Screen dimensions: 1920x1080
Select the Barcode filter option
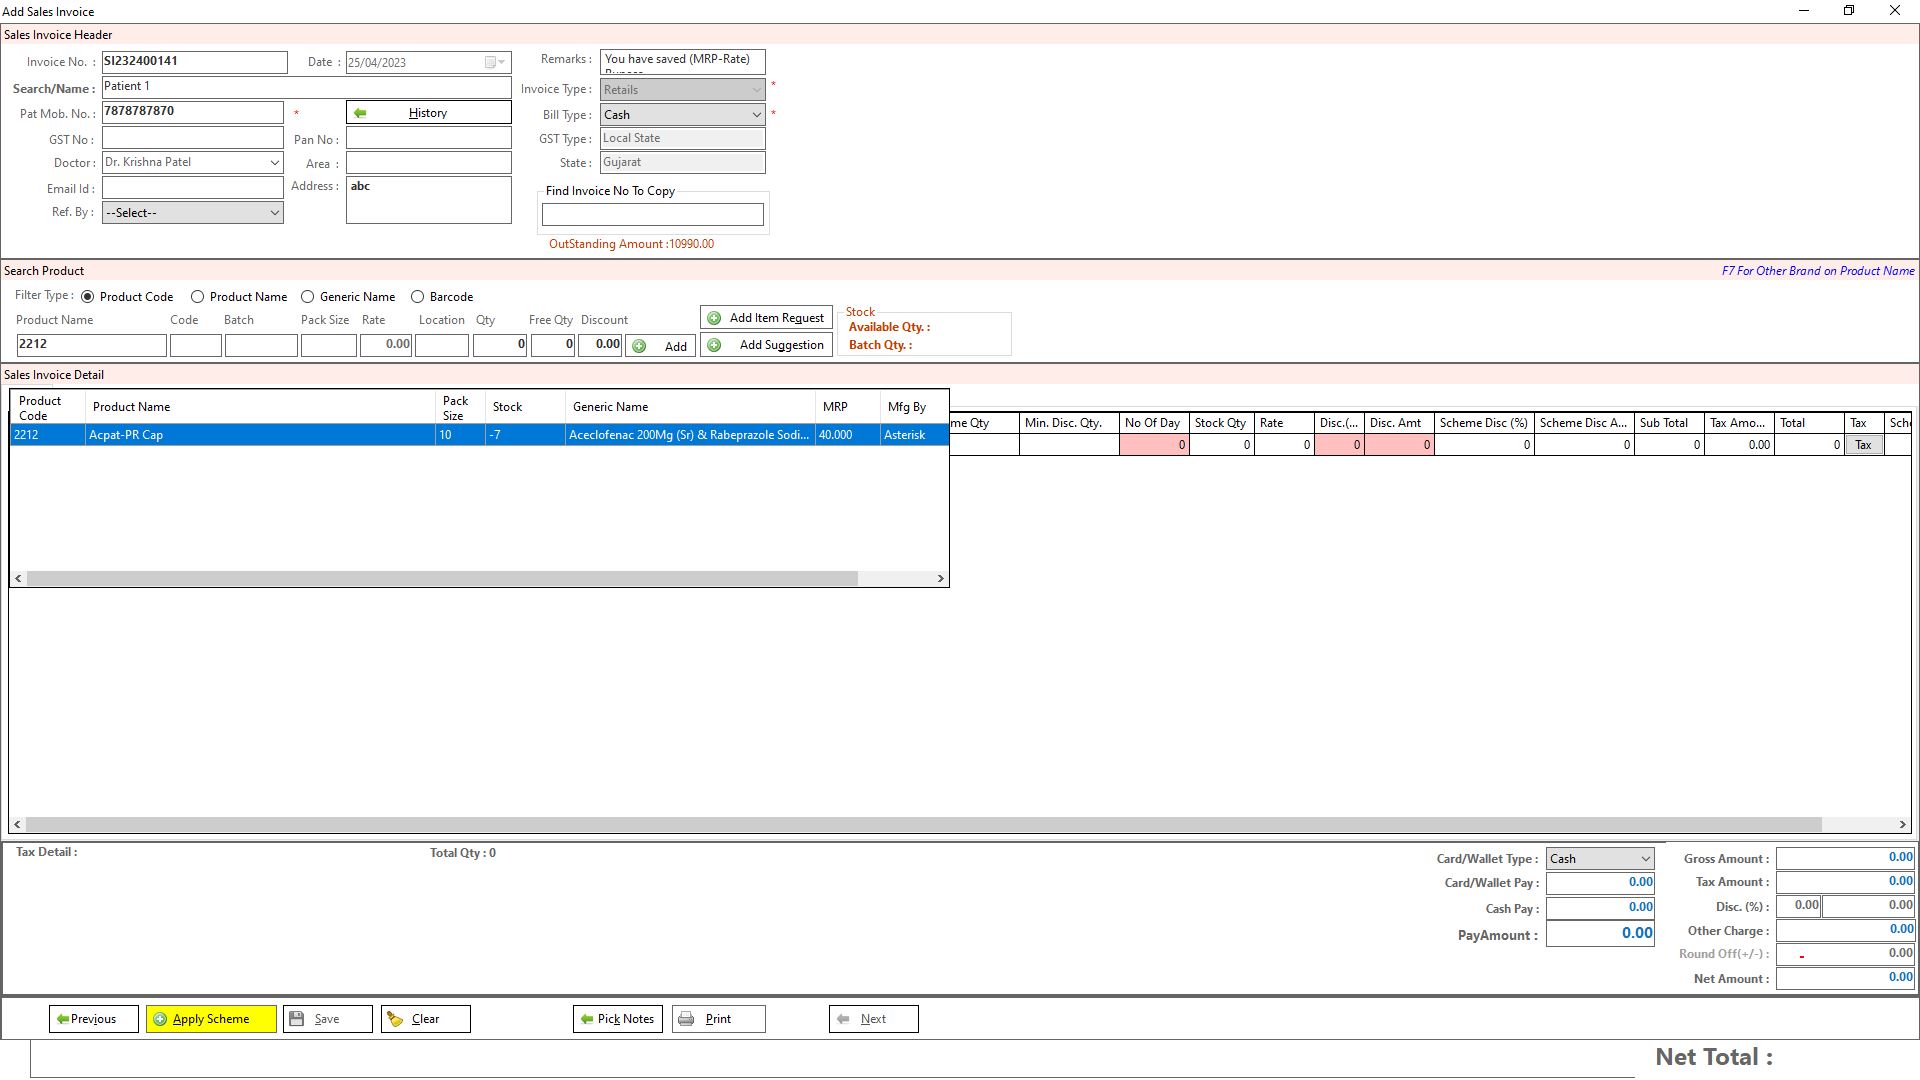pos(418,297)
